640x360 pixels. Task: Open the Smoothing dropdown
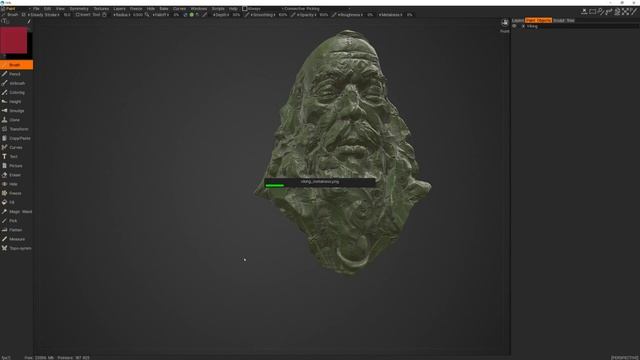point(262,15)
